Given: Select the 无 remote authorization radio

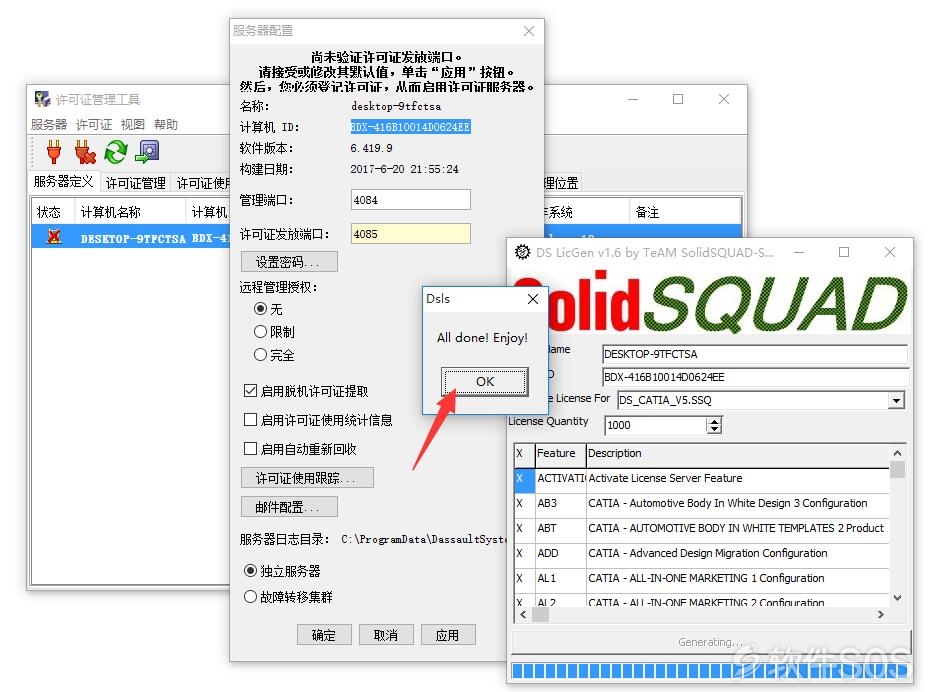Looking at the screenshot, I should coord(260,308).
